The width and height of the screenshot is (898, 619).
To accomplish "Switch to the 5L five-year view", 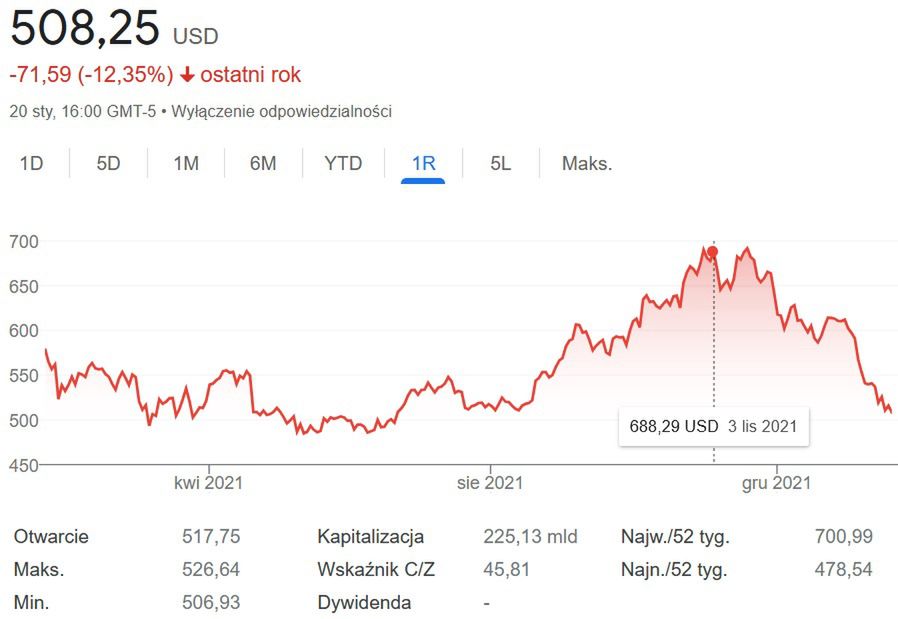I will (501, 163).
